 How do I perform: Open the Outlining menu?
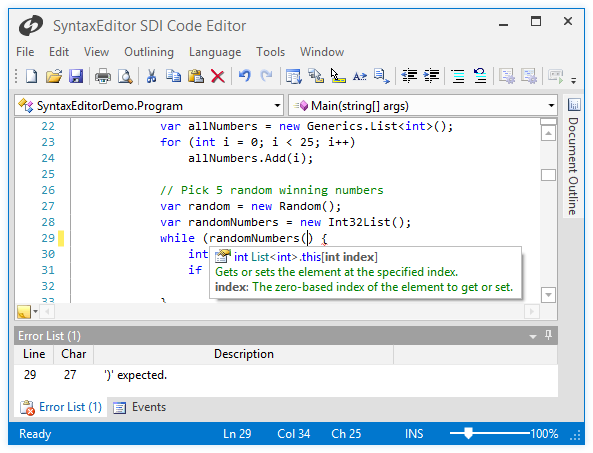click(149, 52)
